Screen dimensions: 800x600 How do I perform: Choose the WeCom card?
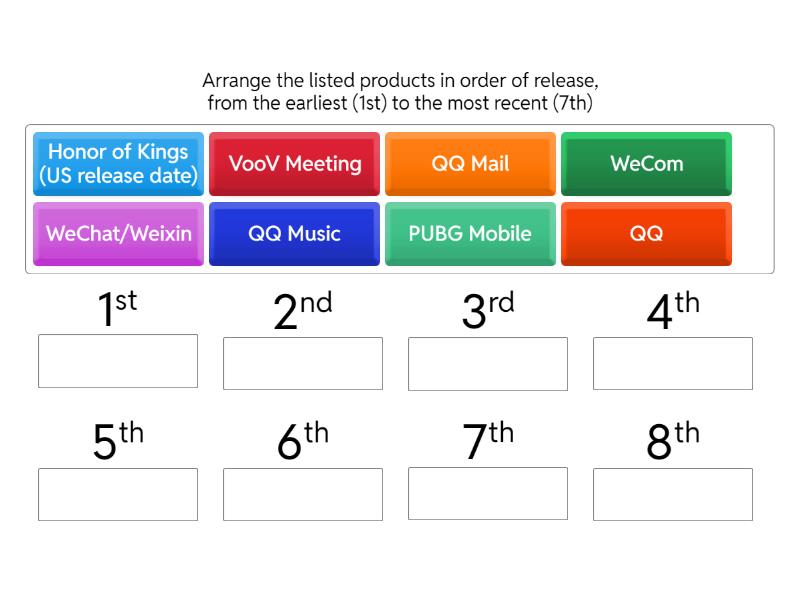coord(646,164)
